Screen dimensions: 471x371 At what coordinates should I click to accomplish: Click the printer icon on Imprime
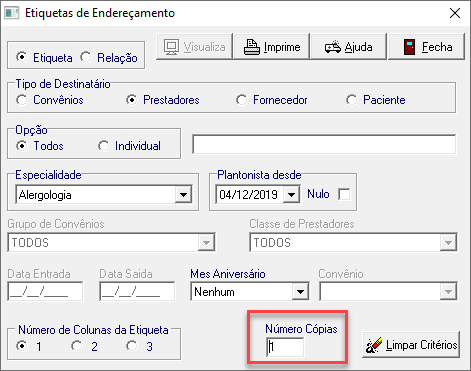252,47
